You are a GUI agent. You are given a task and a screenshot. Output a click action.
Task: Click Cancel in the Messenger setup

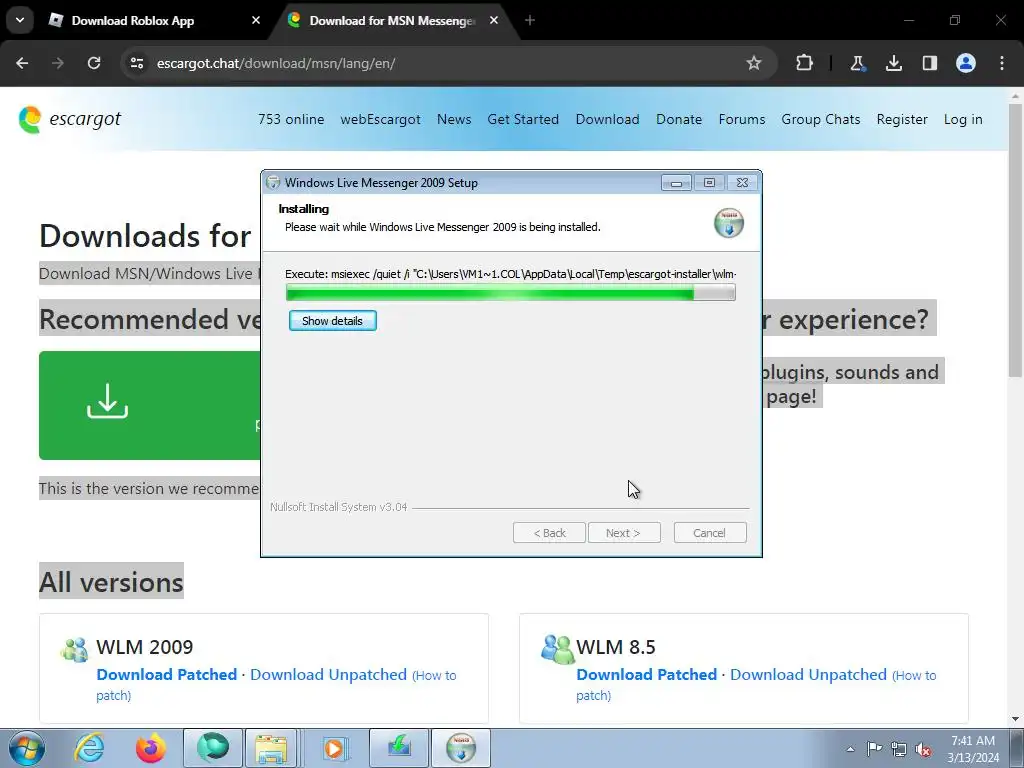pos(709,533)
